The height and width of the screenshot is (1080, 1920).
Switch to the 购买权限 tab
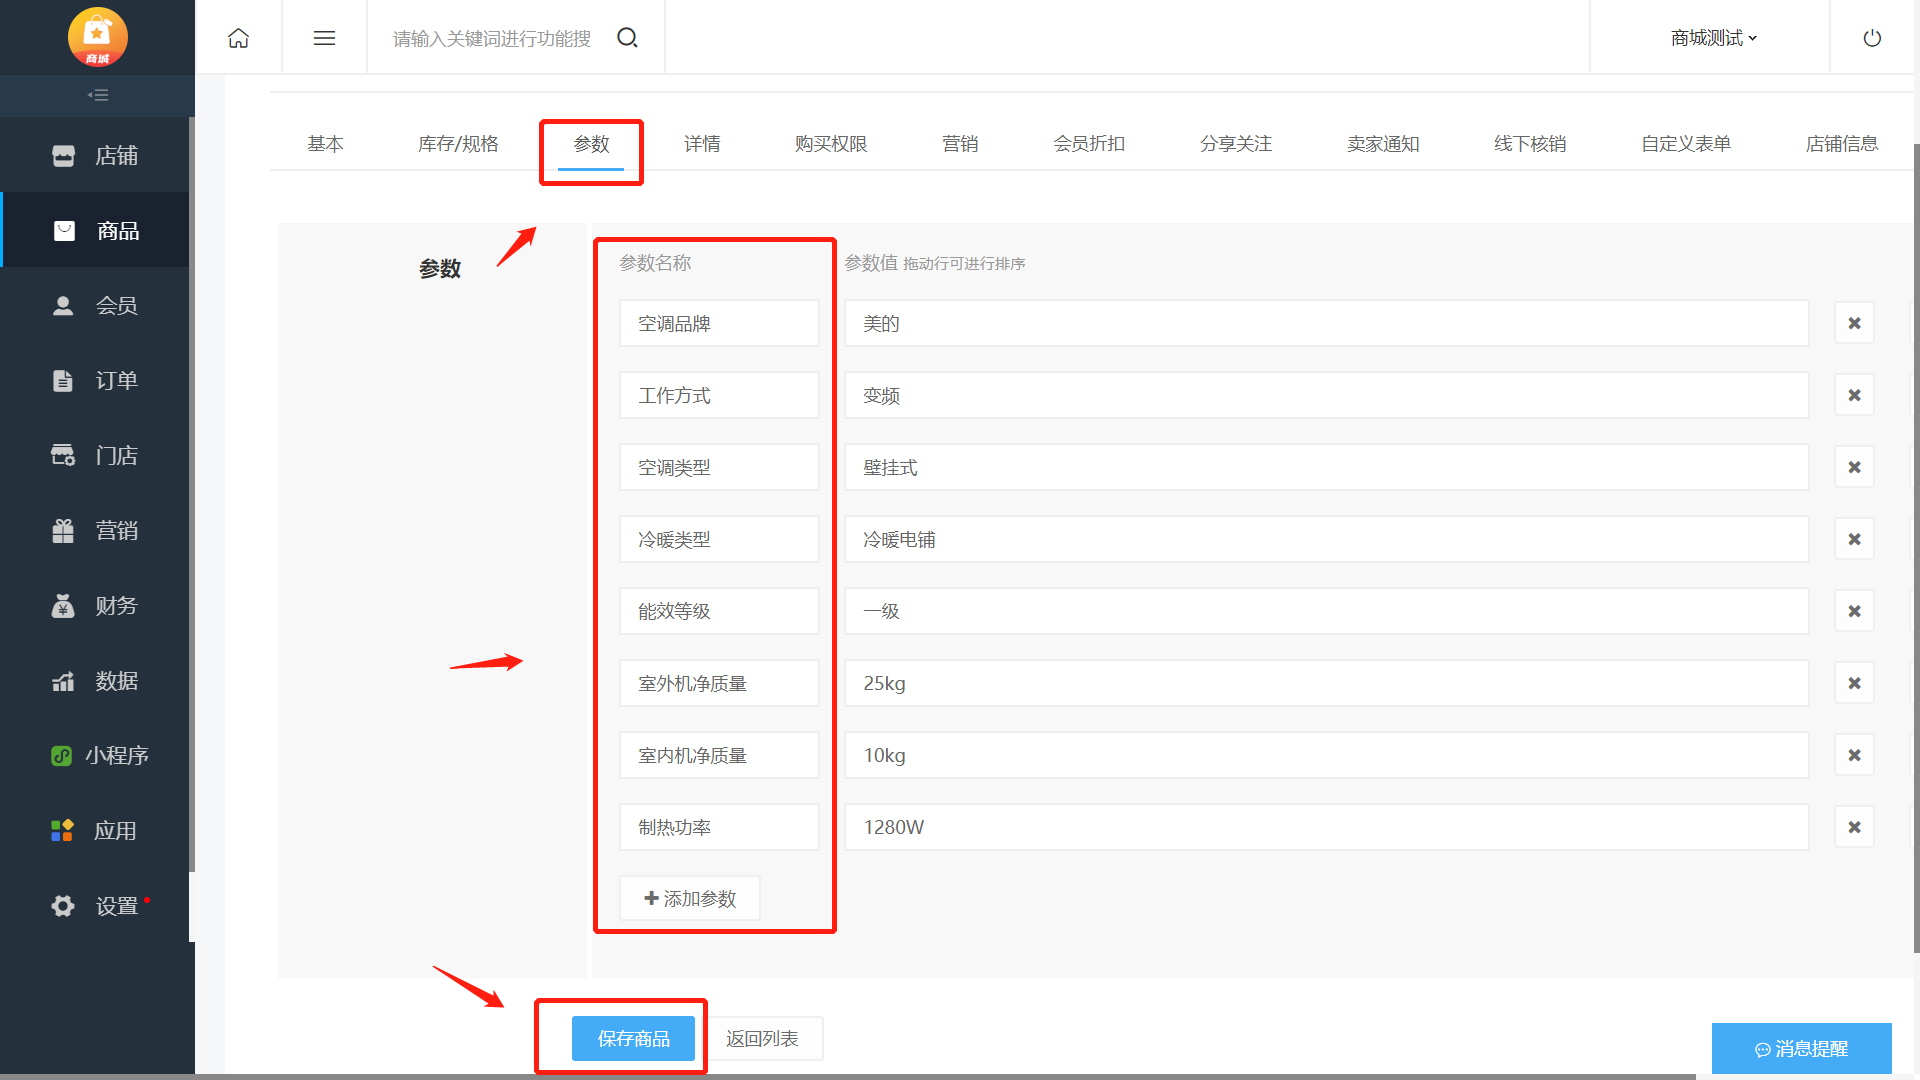coord(831,144)
